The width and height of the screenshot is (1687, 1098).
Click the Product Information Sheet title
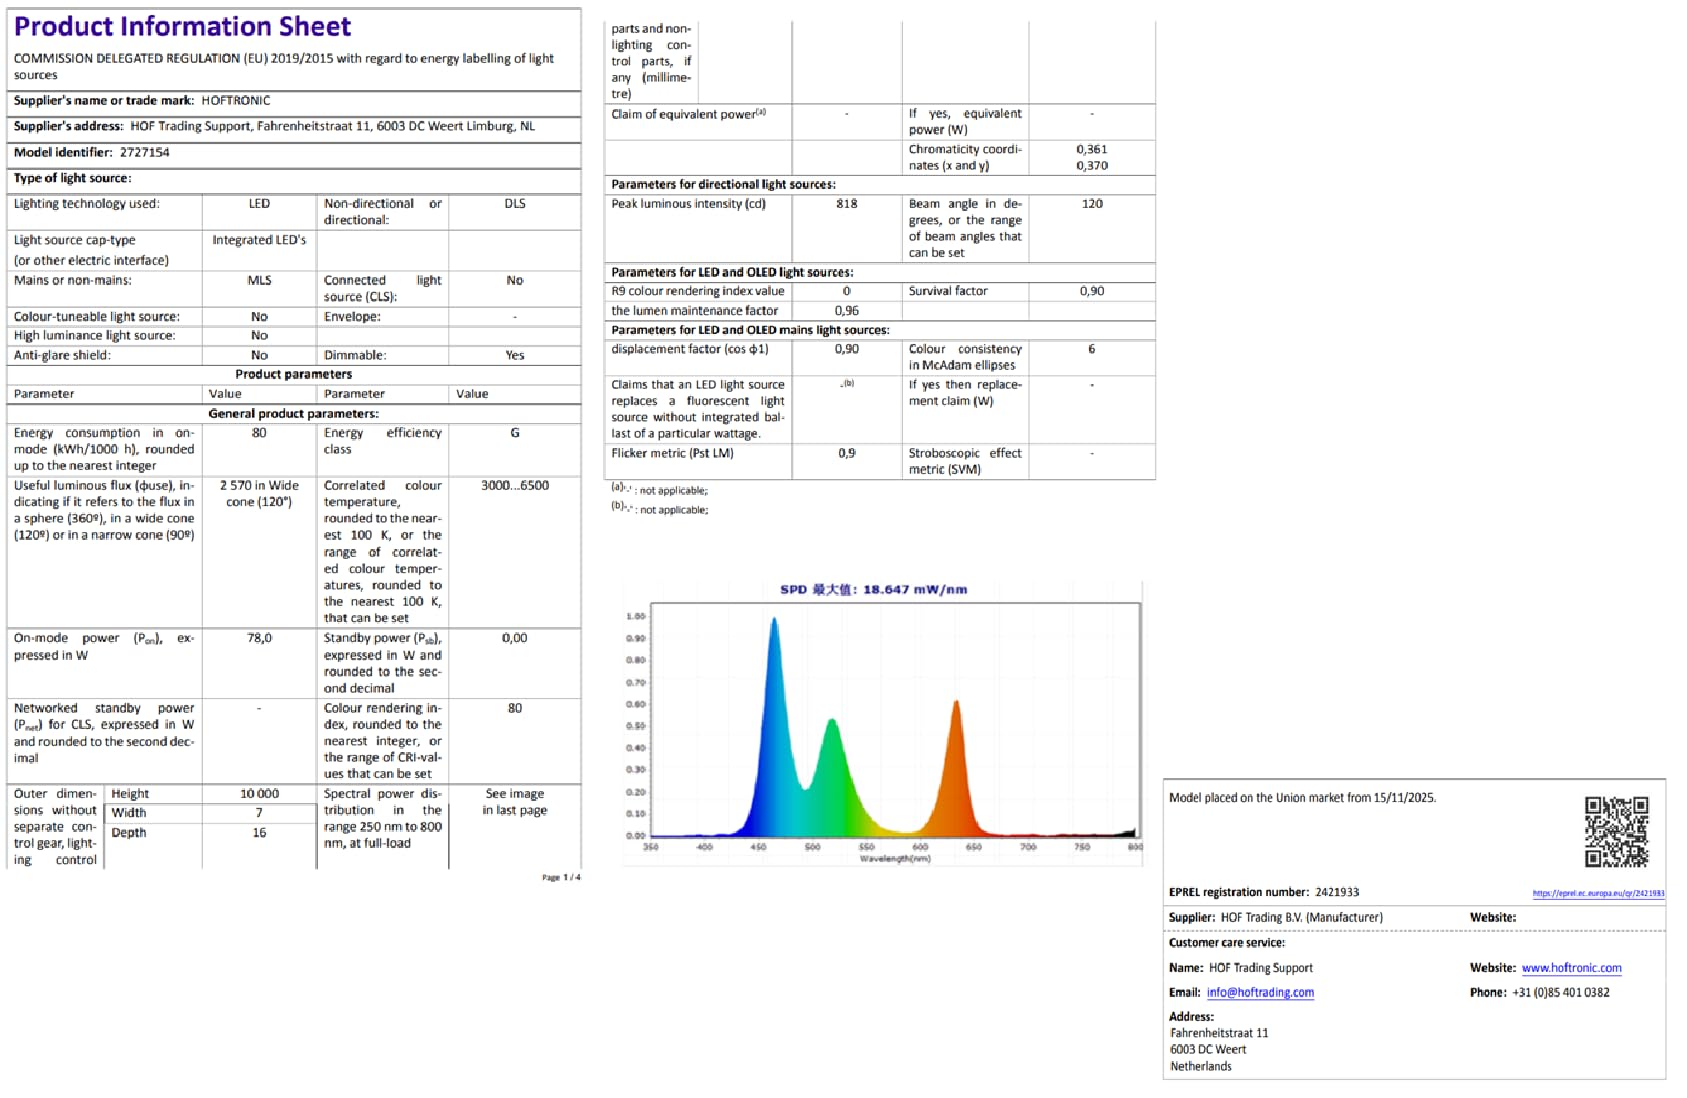tap(182, 26)
